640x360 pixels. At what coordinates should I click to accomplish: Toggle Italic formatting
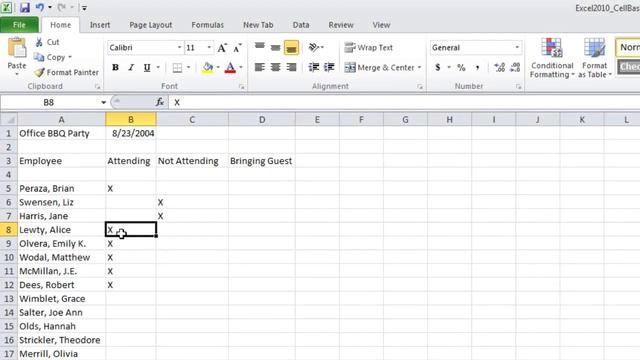(131, 67)
